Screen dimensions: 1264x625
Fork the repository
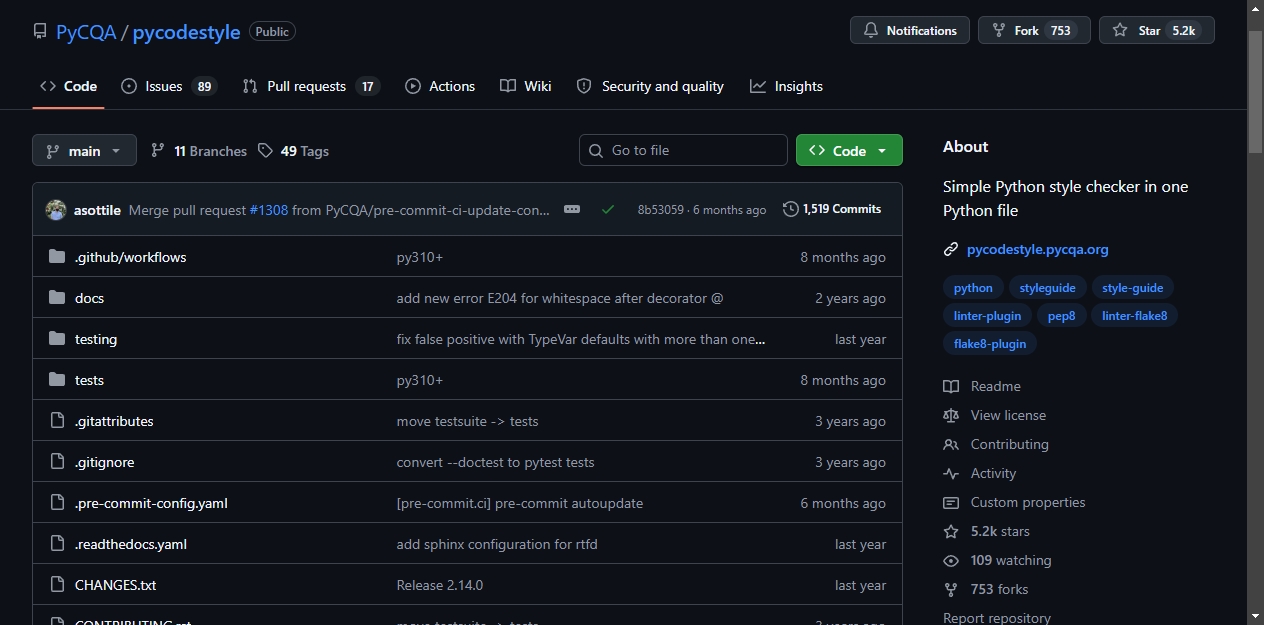point(1034,30)
